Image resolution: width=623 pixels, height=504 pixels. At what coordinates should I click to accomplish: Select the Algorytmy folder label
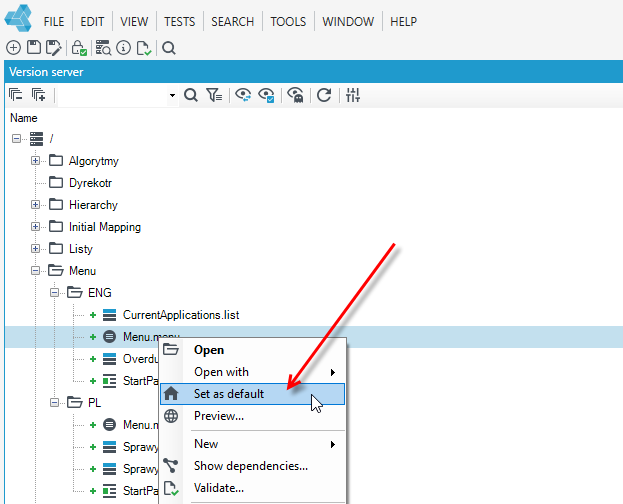(94, 161)
